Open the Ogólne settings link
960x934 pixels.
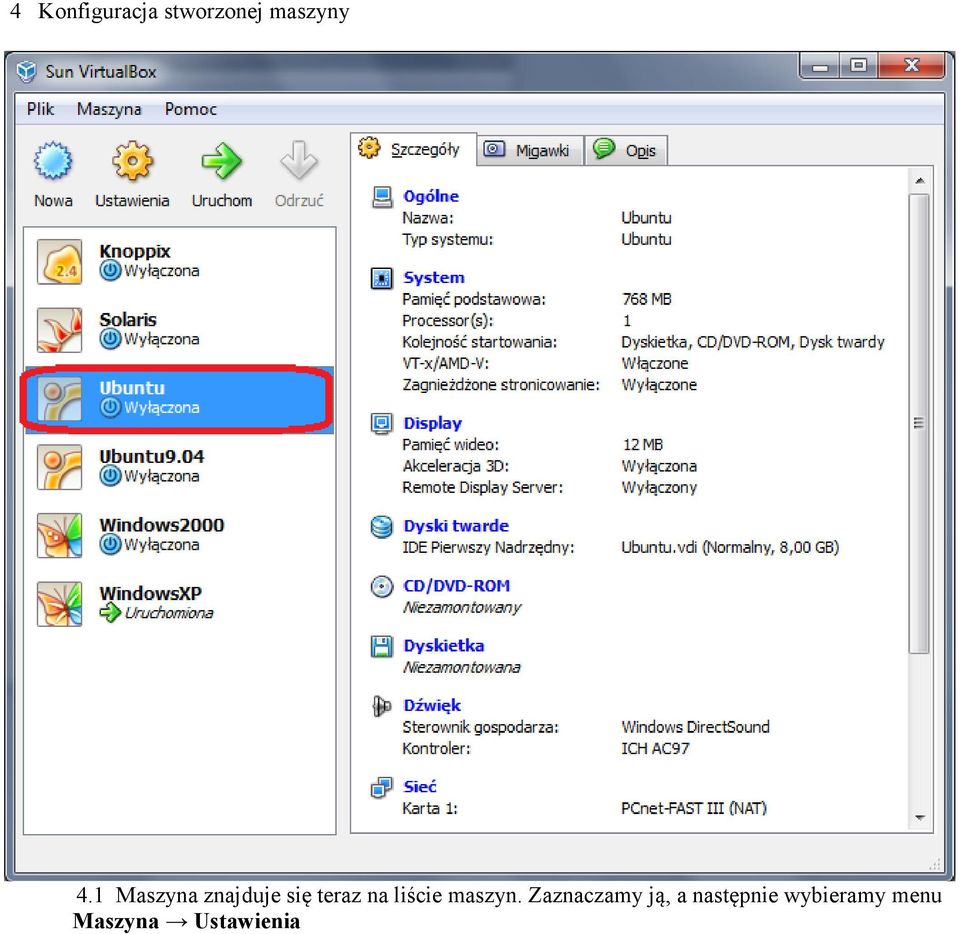(x=431, y=196)
